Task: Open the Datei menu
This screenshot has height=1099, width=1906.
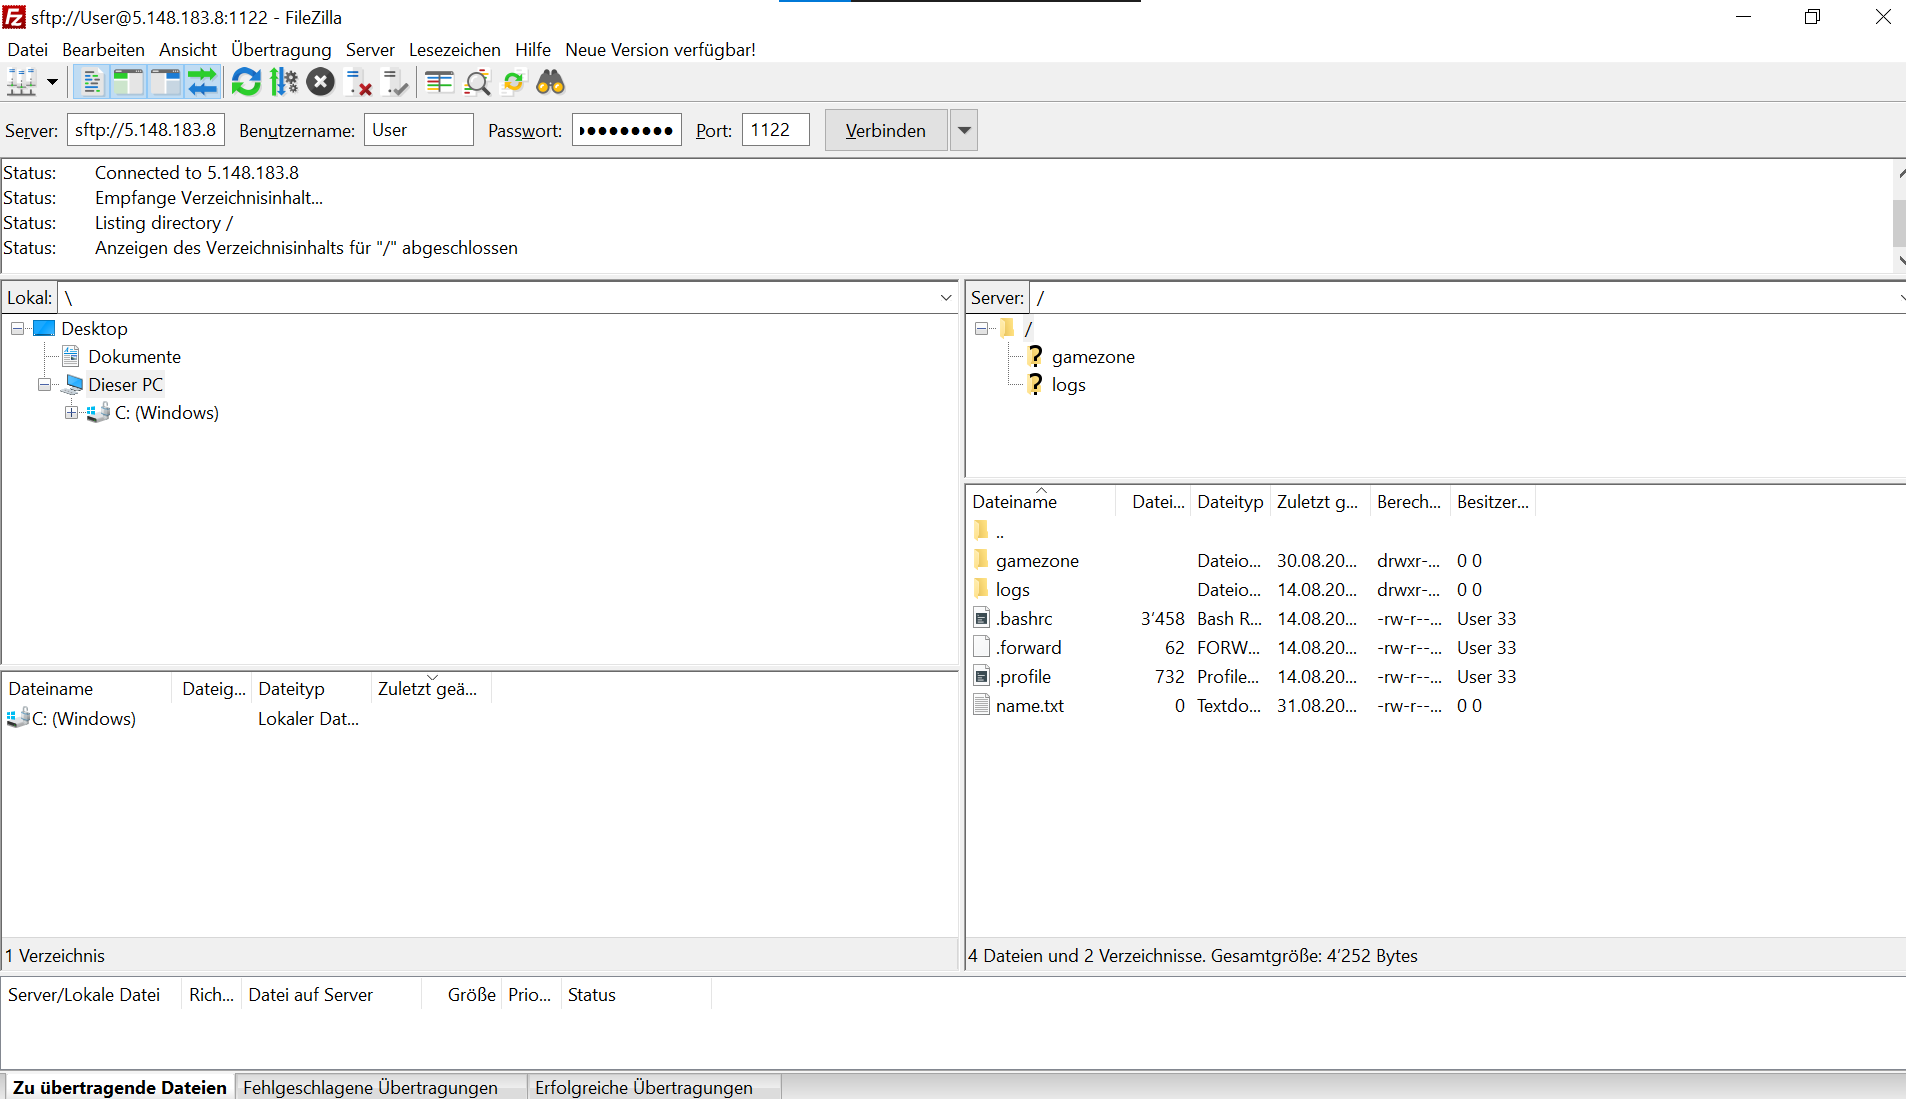Action: click(27, 49)
